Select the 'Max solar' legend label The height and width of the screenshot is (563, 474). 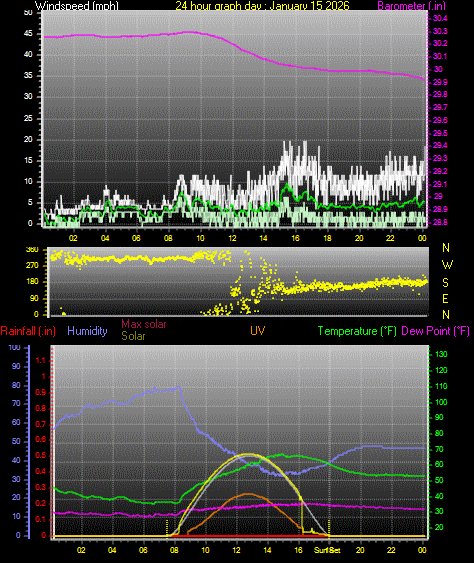pyautogui.click(x=144, y=324)
